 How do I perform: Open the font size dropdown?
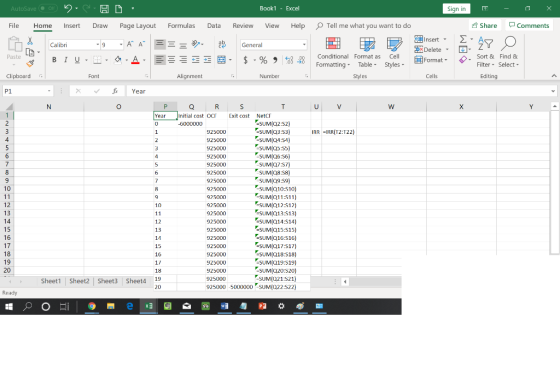[x=121, y=45]
